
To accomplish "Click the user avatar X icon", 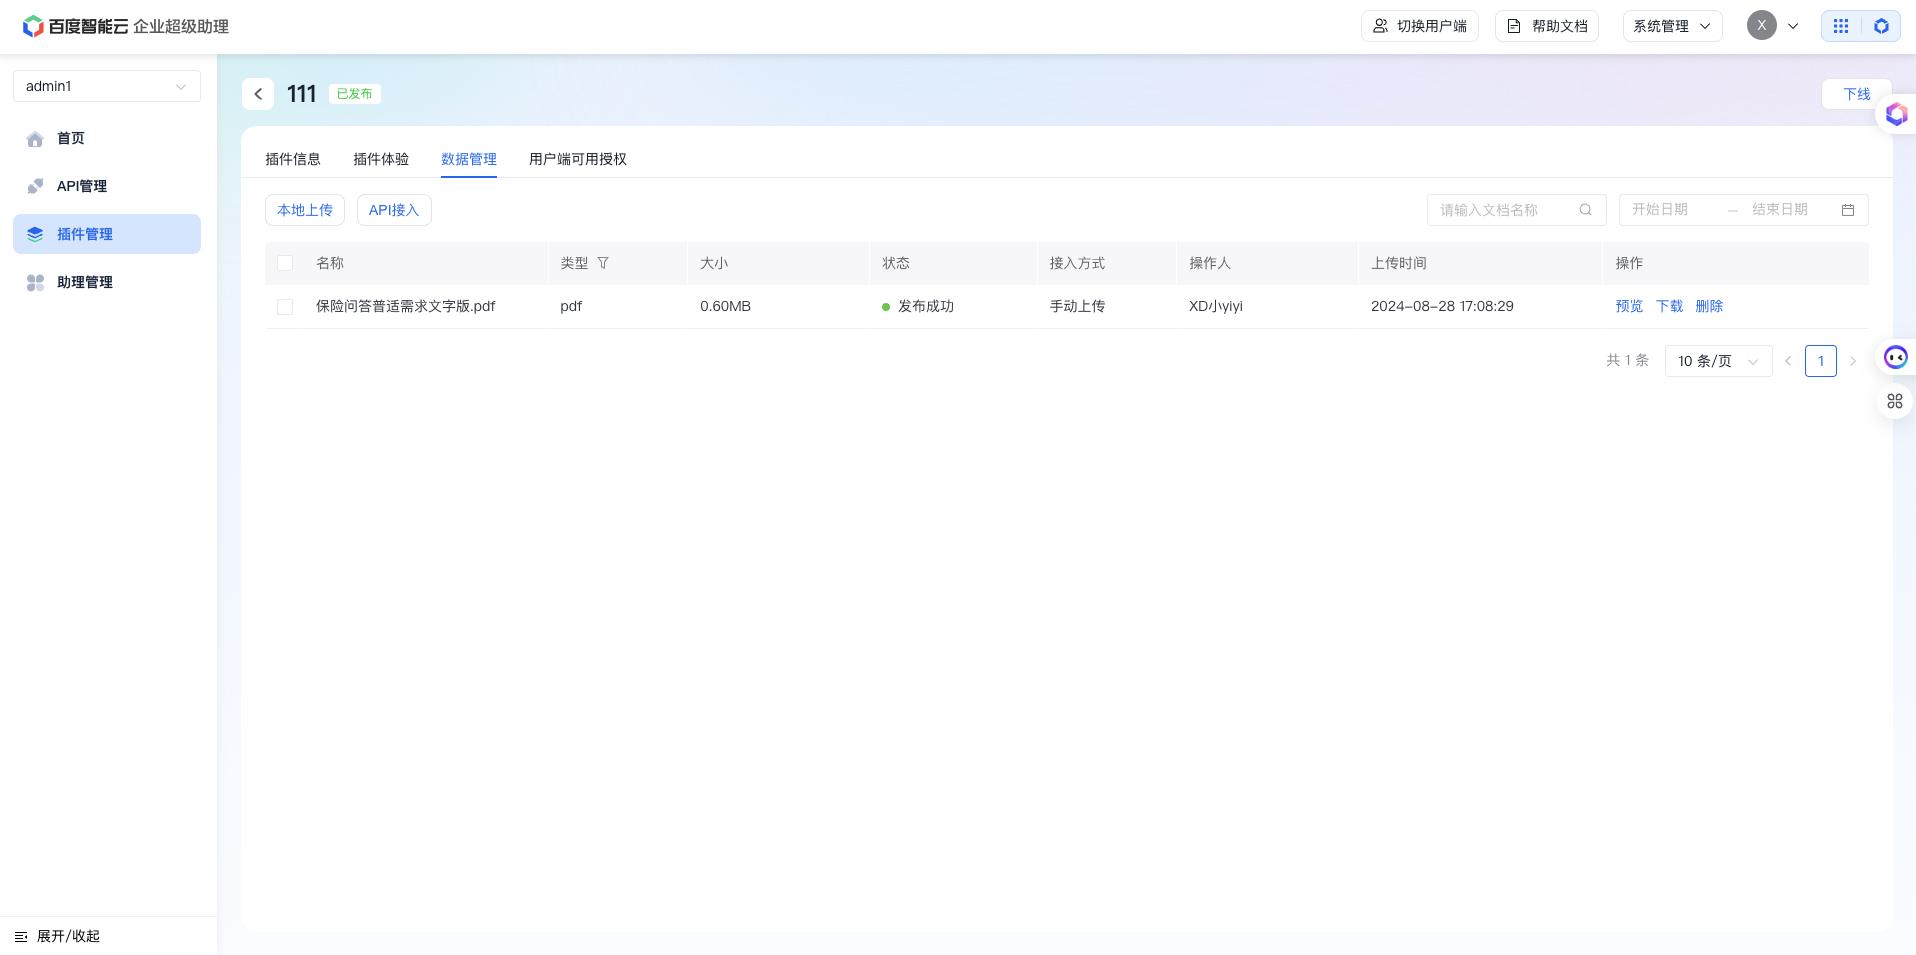I will click(1762, 26).
